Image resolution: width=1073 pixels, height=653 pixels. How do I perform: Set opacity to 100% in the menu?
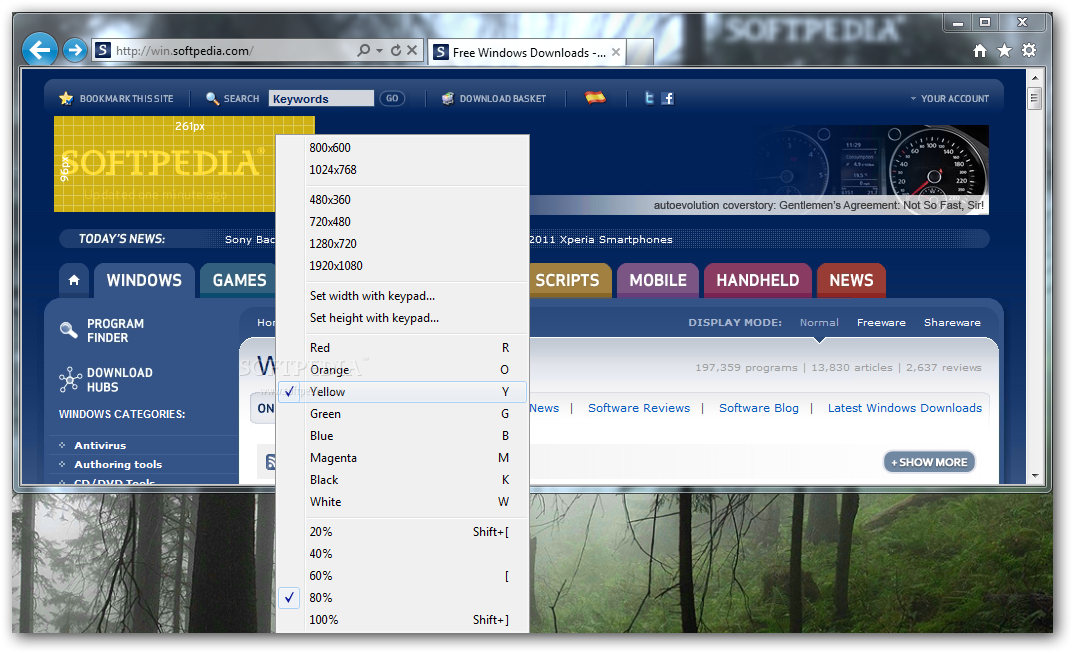tap(402, 619)
